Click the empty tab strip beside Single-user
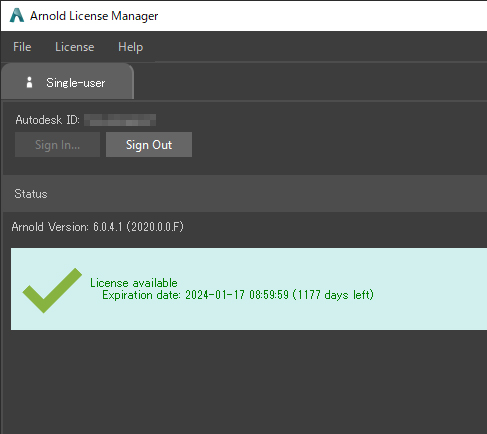487x434 pixels. [310, 81]
